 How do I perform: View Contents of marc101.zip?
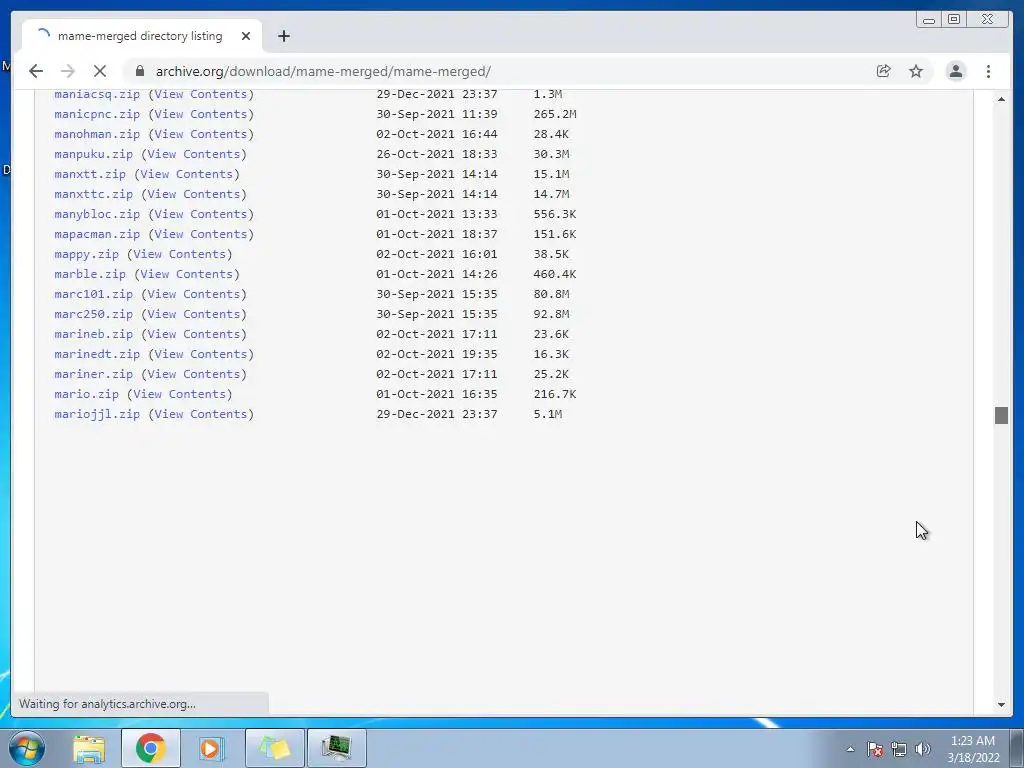tap(194, 295)
